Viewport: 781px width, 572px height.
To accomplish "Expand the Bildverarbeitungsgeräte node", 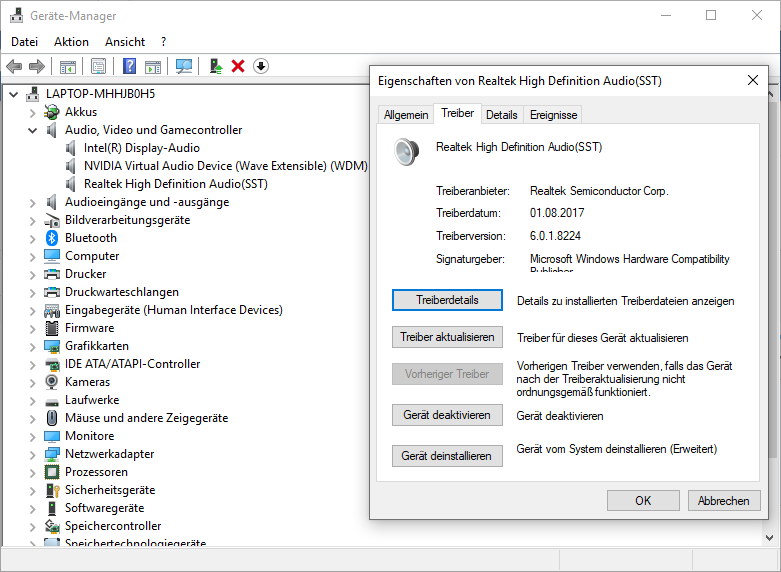I will 32,221.
